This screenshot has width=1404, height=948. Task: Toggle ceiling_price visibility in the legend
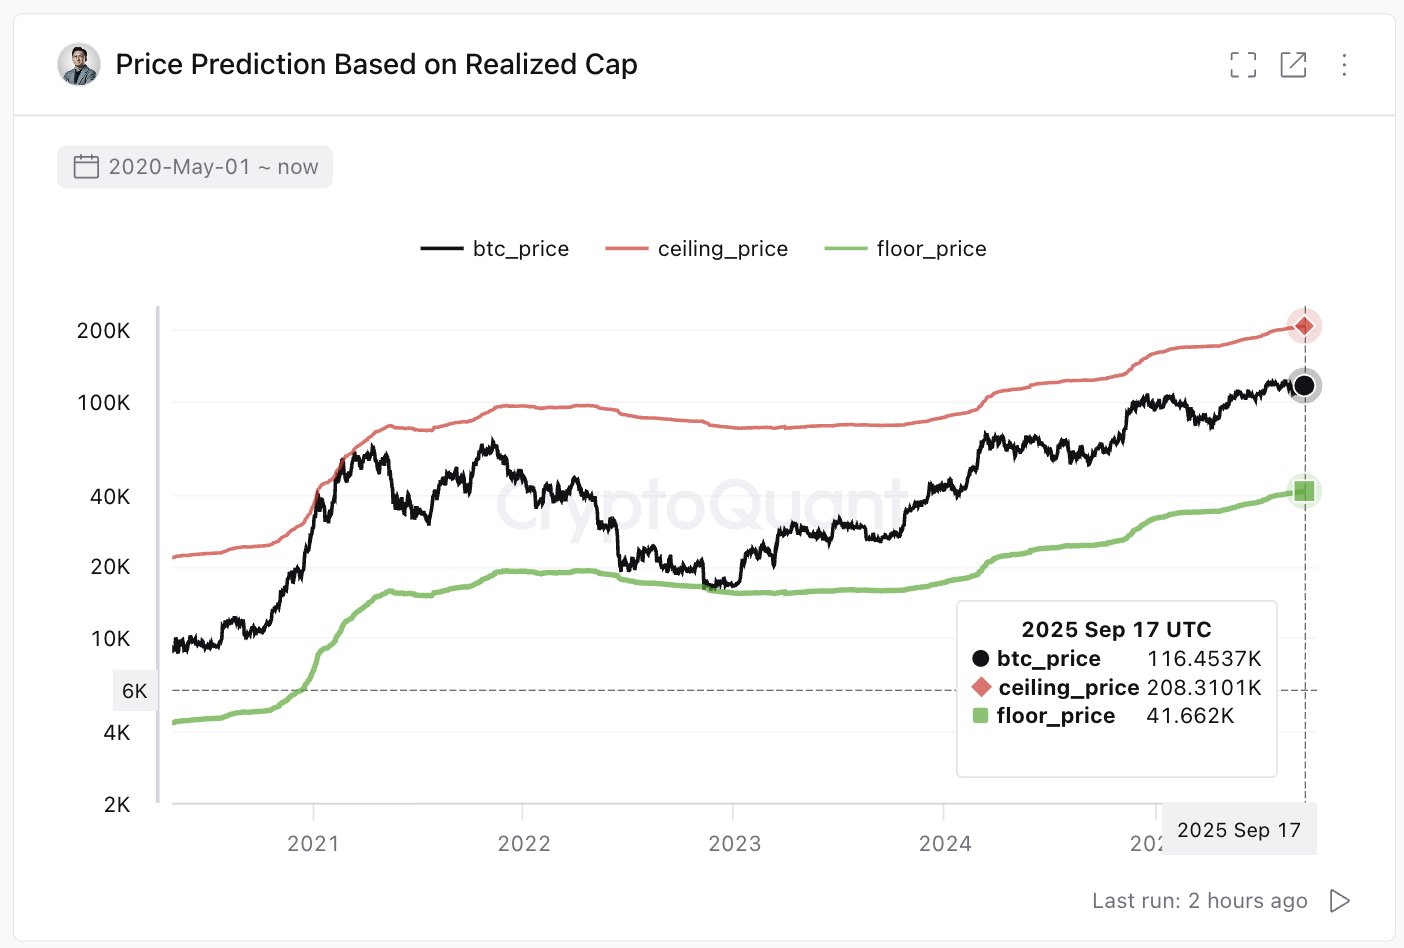(722, 248)
